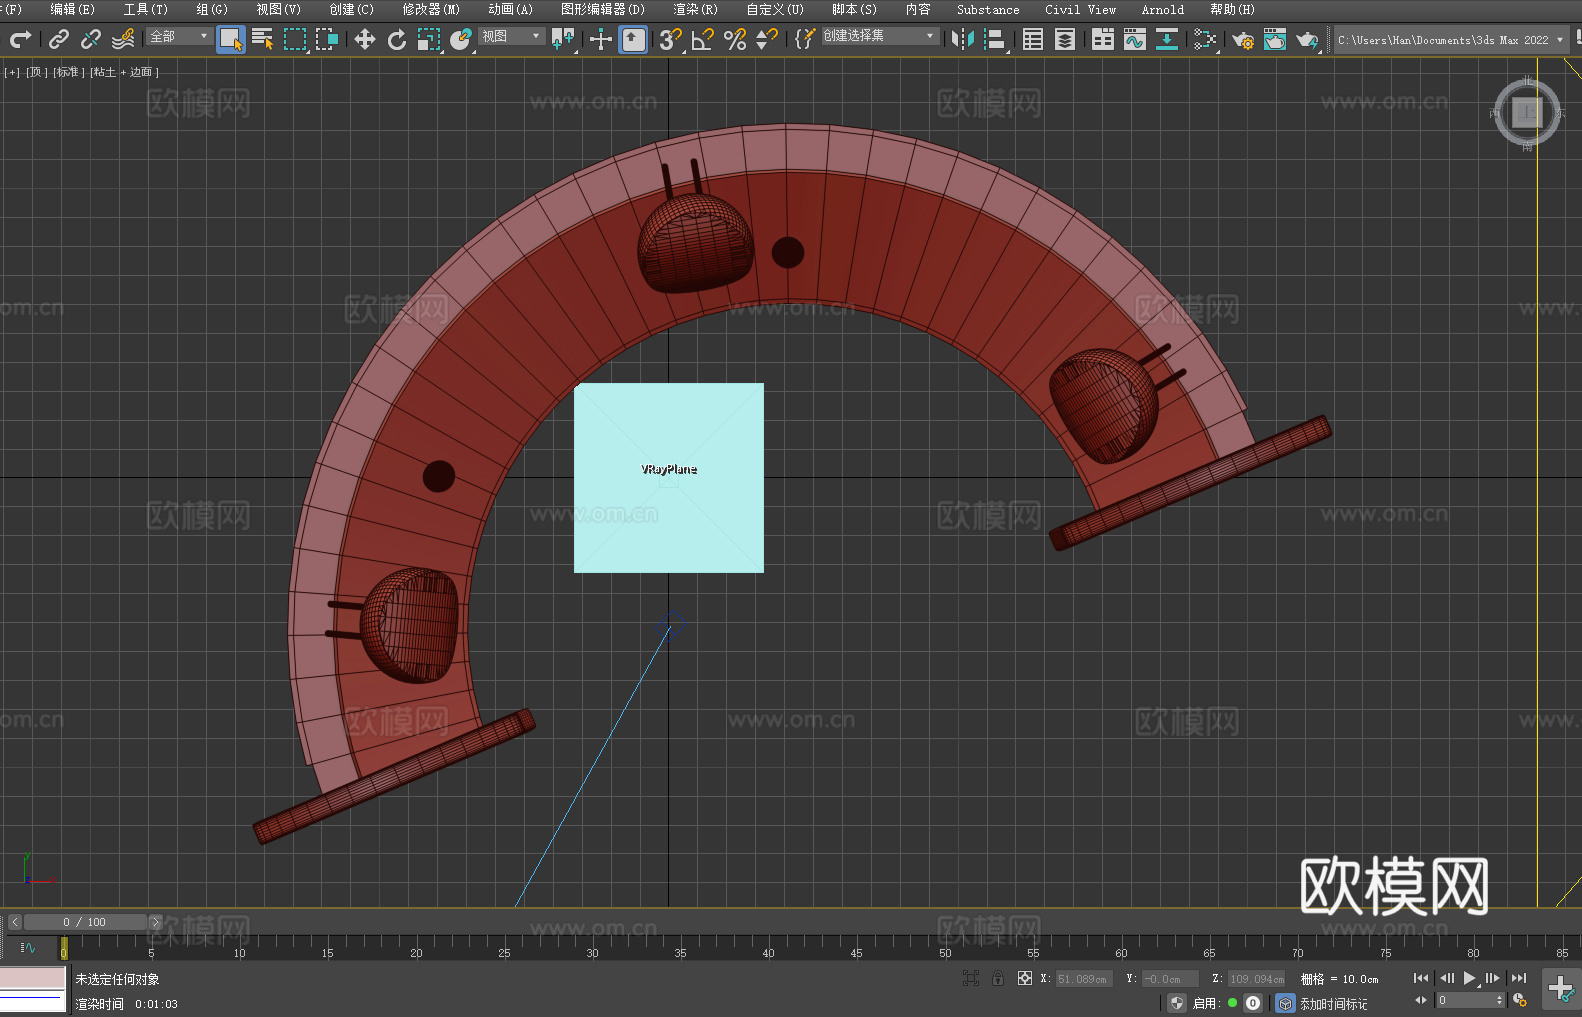
Task: Click Use Pivot Point Center icon
Action: [563, 39]
